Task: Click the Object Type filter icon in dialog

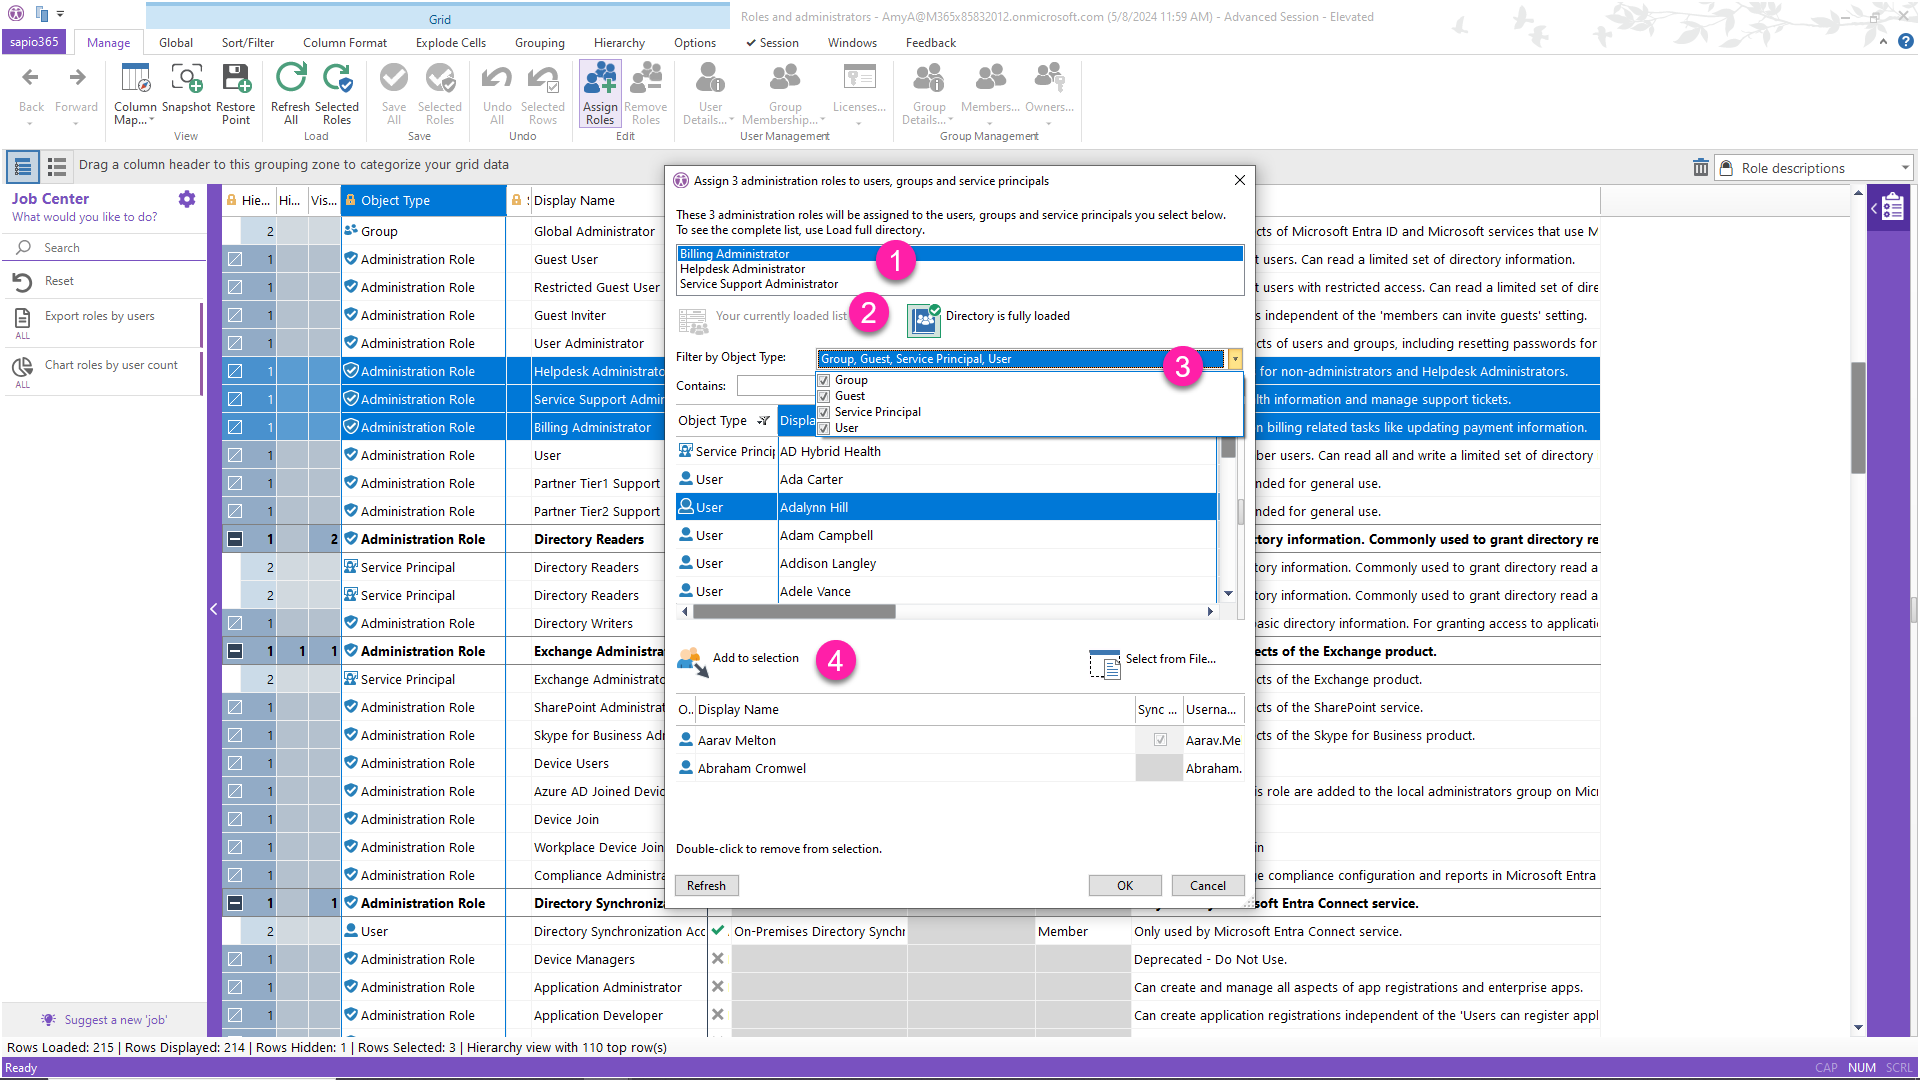Action: [x=764, y=421]
